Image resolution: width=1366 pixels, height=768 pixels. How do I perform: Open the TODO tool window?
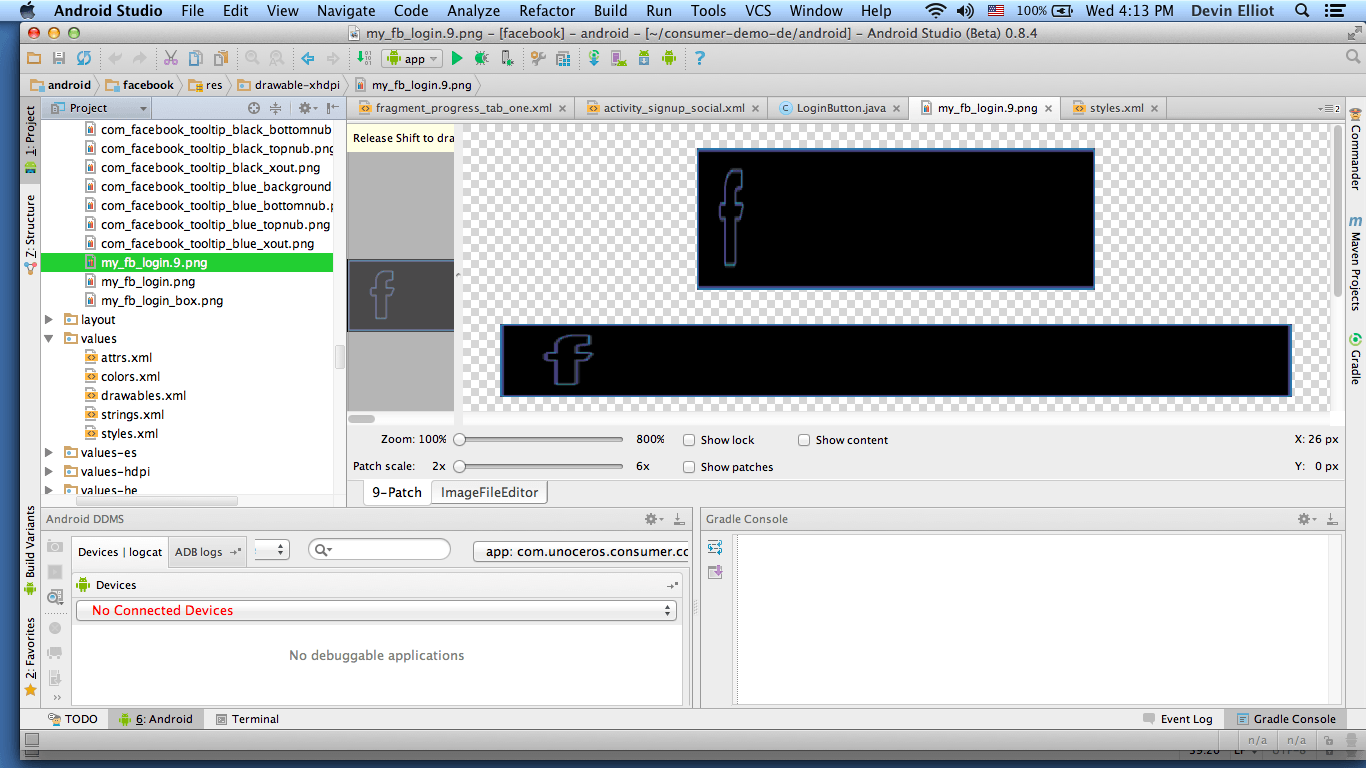click(x=73, y=719)
